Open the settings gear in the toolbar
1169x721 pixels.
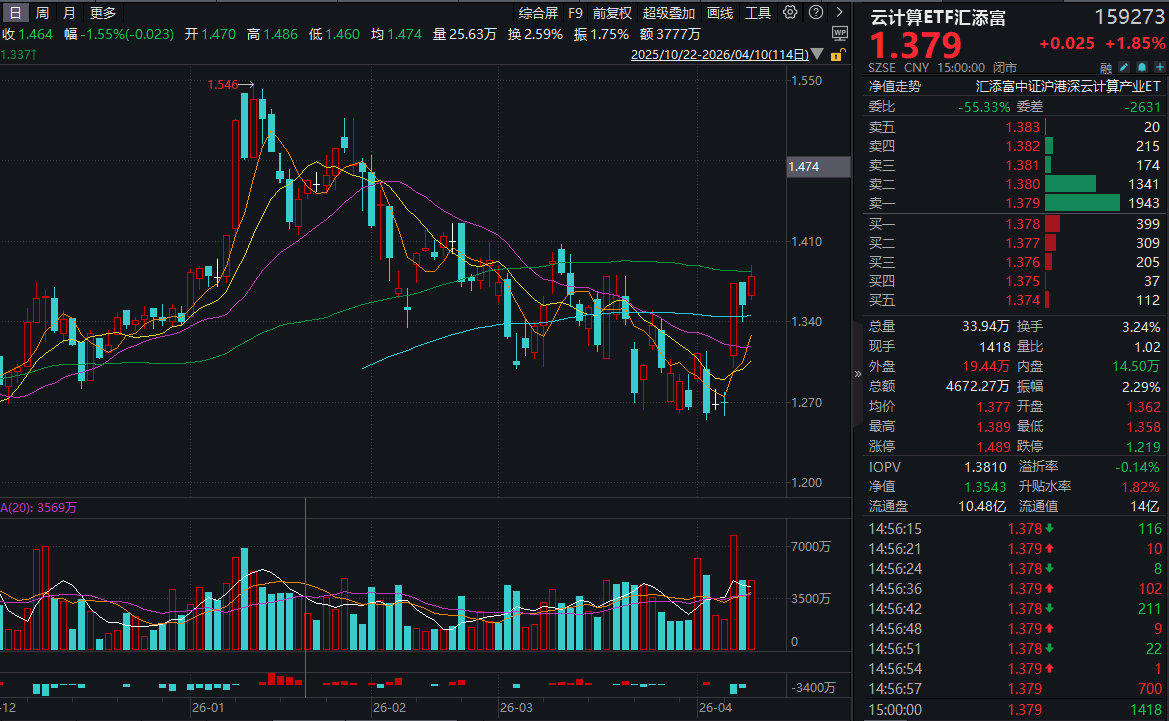(x=790, y=12)
